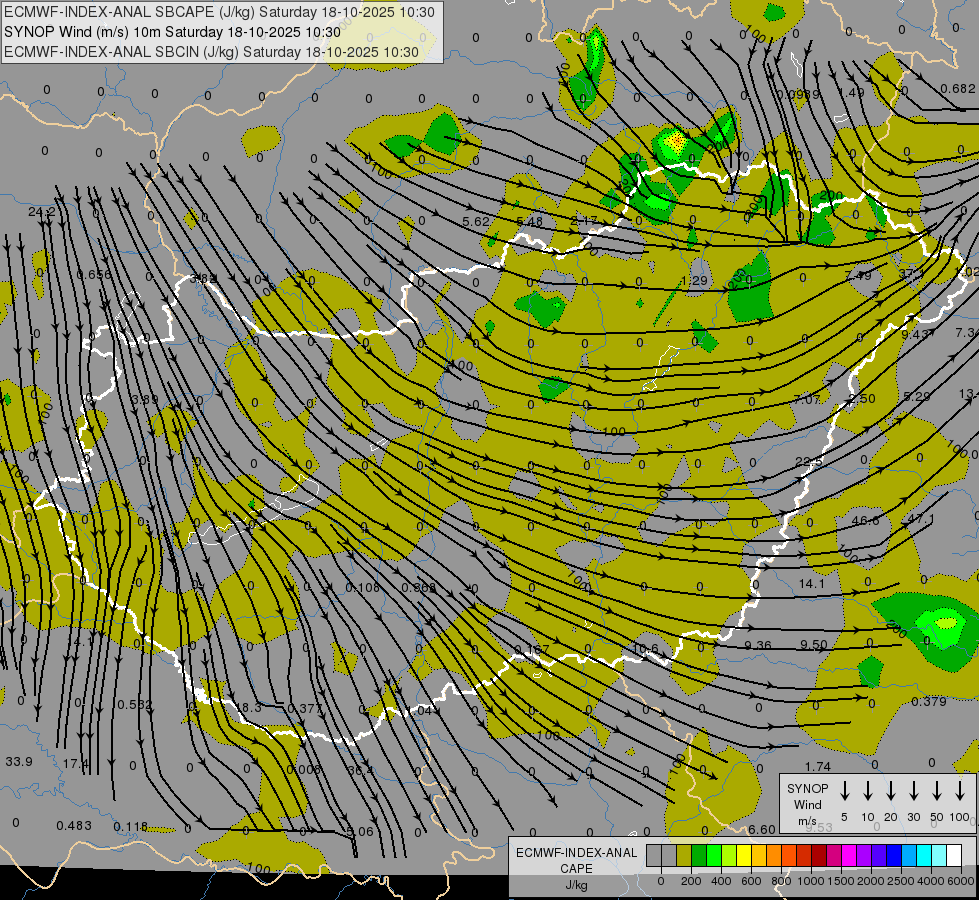This screenshot has width=979, height=900.
Task: Click the 5 m/s wind arrow in legend
Action: 844,791
